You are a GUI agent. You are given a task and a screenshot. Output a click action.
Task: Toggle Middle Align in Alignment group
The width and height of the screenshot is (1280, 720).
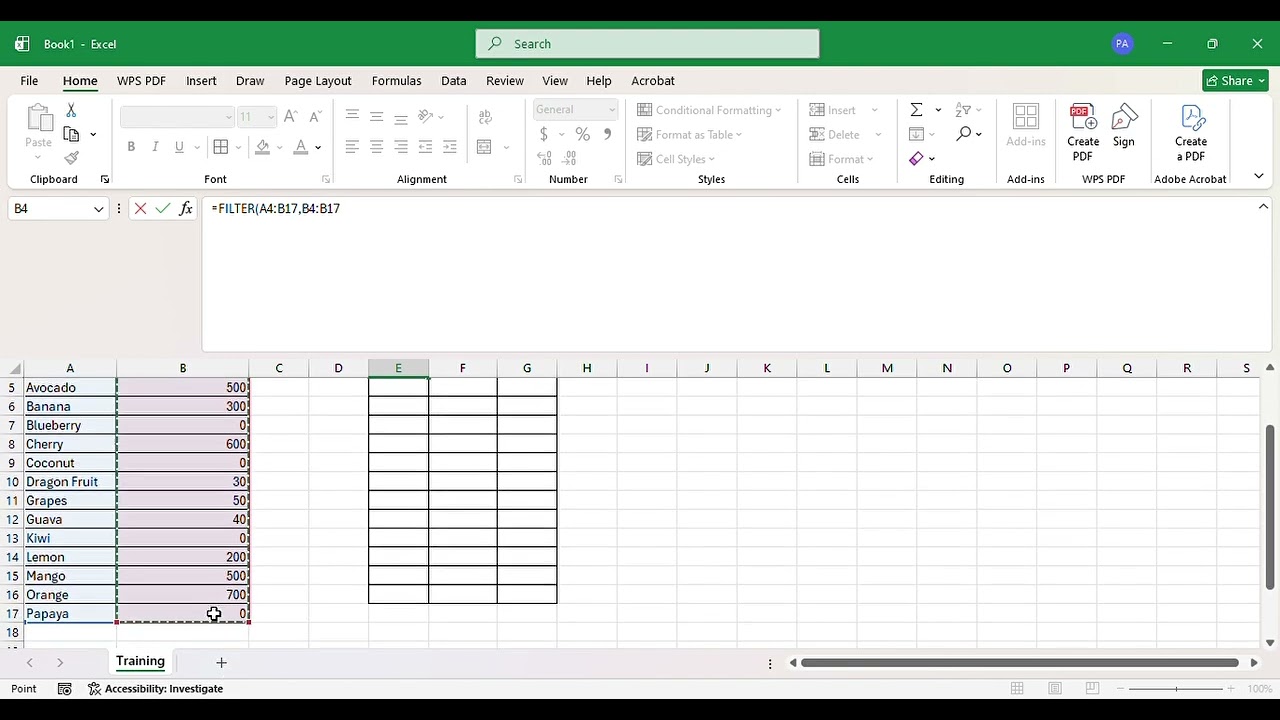pos(376,117)
